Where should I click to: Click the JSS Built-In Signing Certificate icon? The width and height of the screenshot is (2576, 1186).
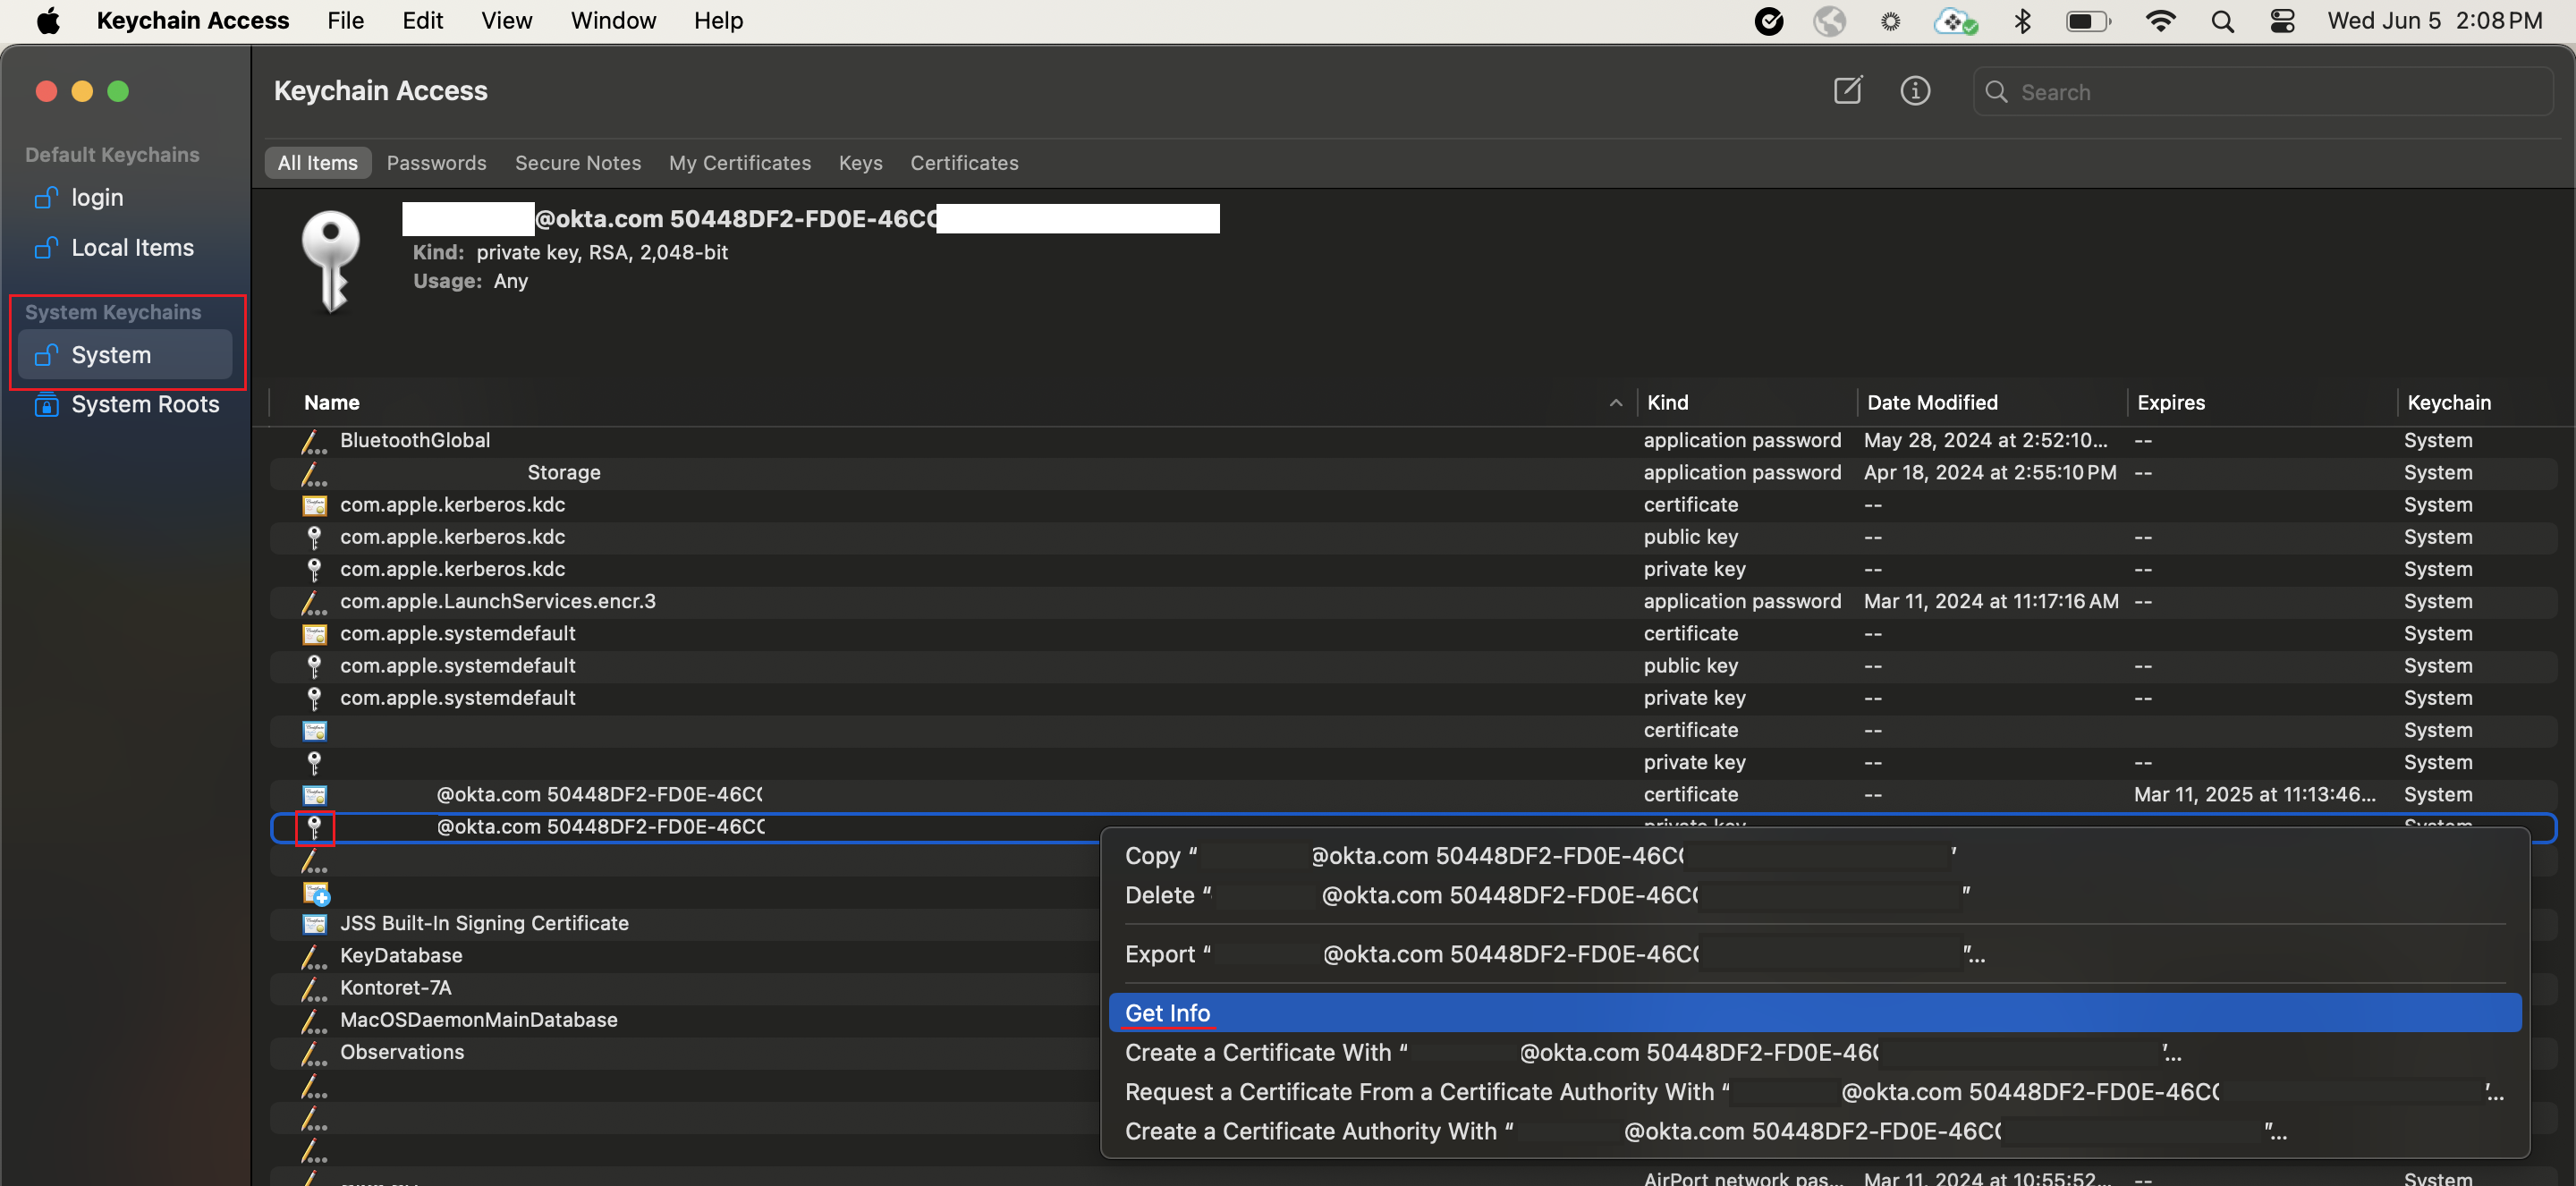315,923
